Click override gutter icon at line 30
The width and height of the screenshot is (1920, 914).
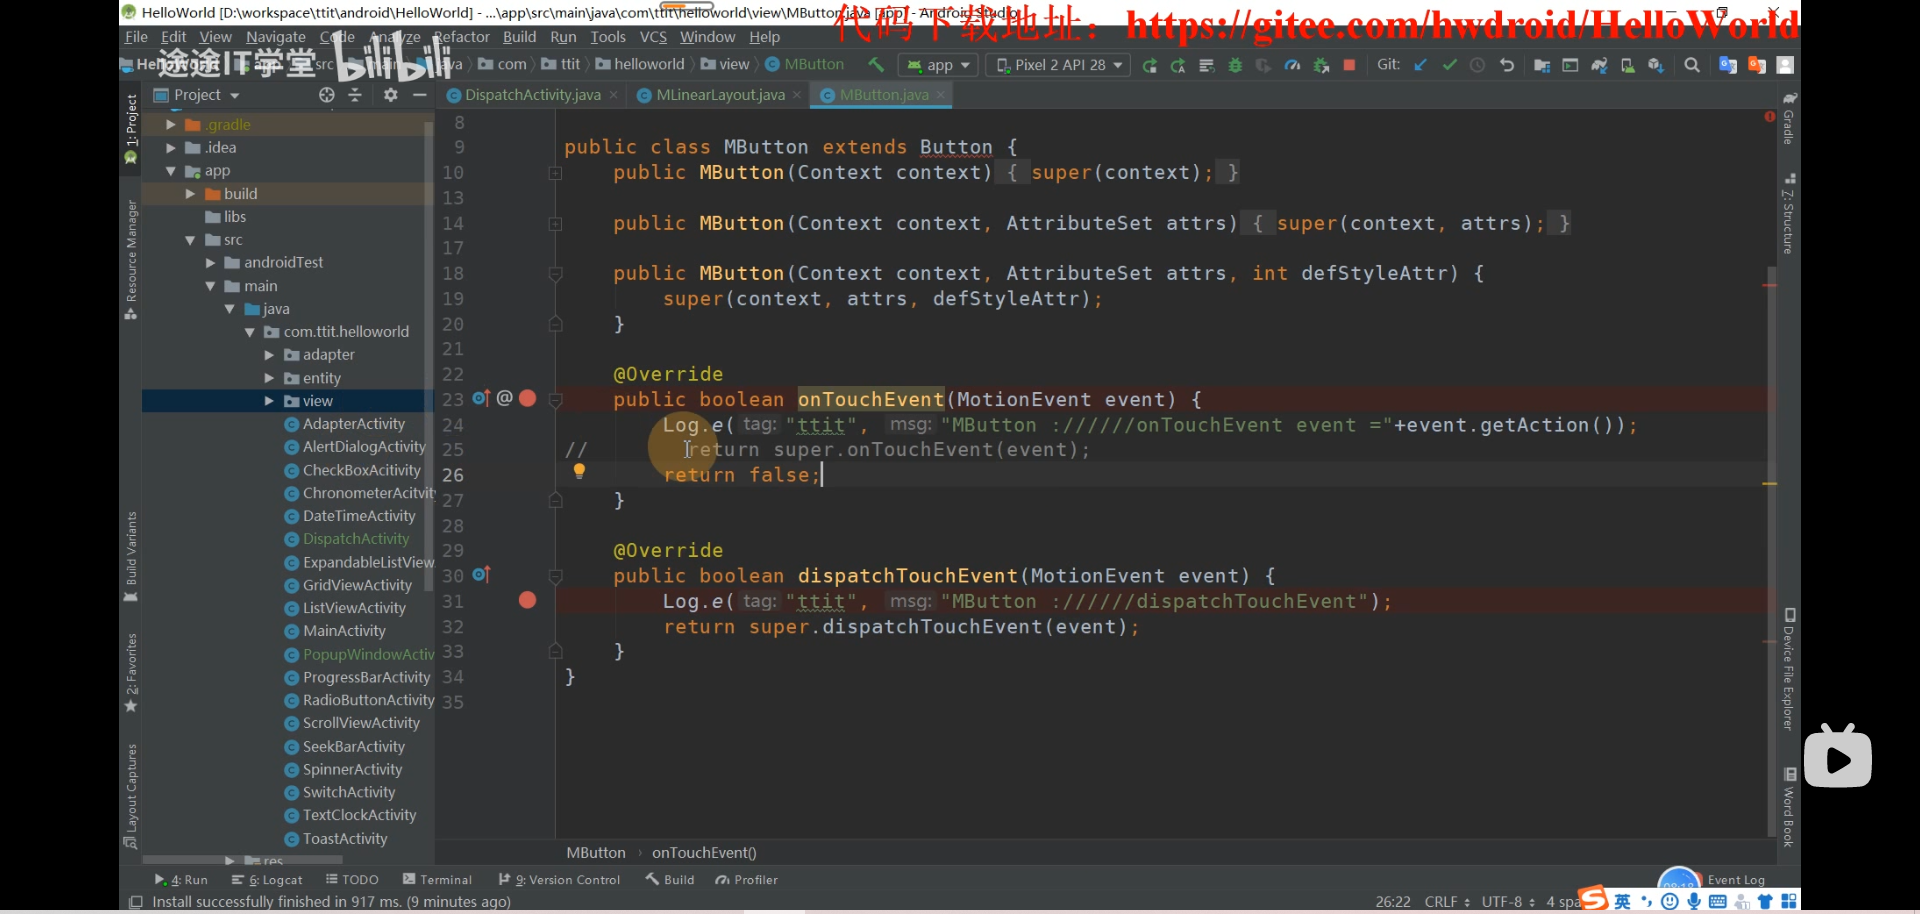point(481,575)
